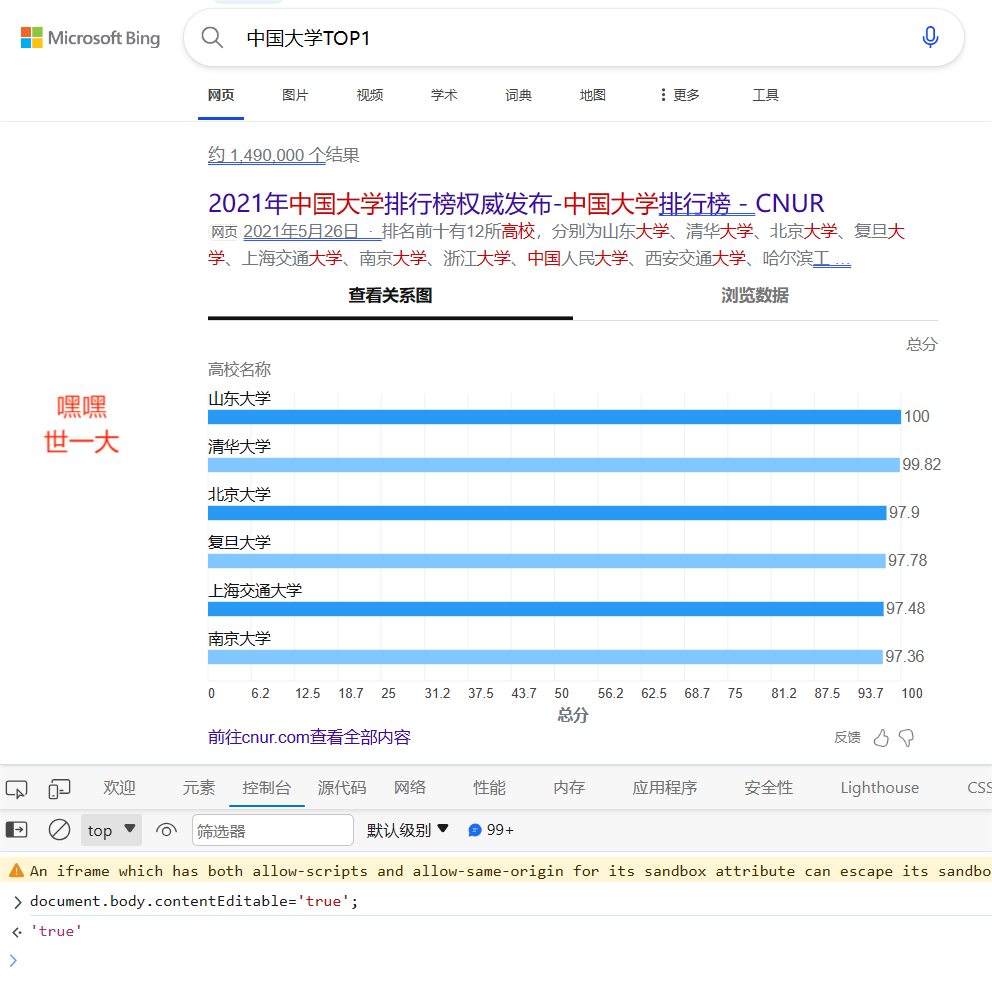Click the 'true' console output value
992x984 pixels.
56,931
